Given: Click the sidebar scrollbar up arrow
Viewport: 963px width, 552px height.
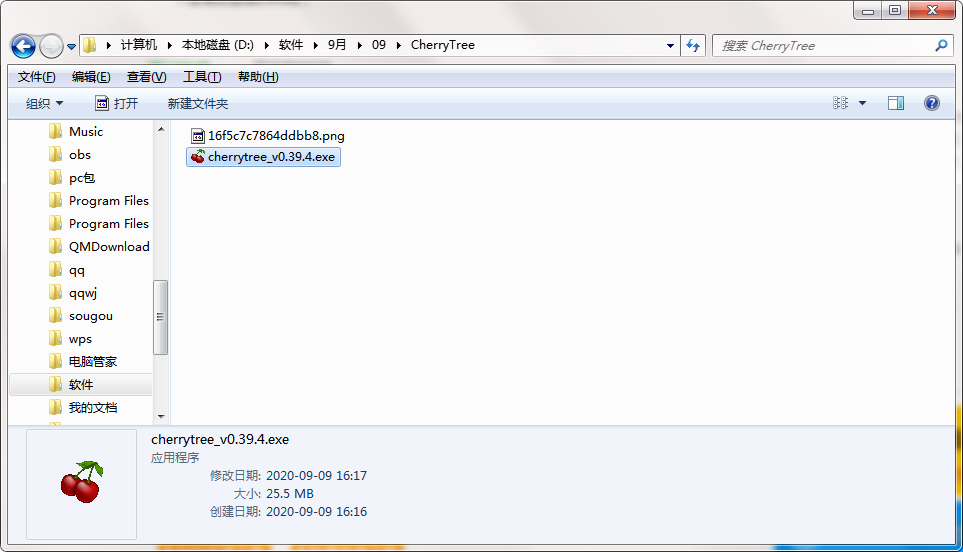Looking at the screenshot, I should (161, 129).
